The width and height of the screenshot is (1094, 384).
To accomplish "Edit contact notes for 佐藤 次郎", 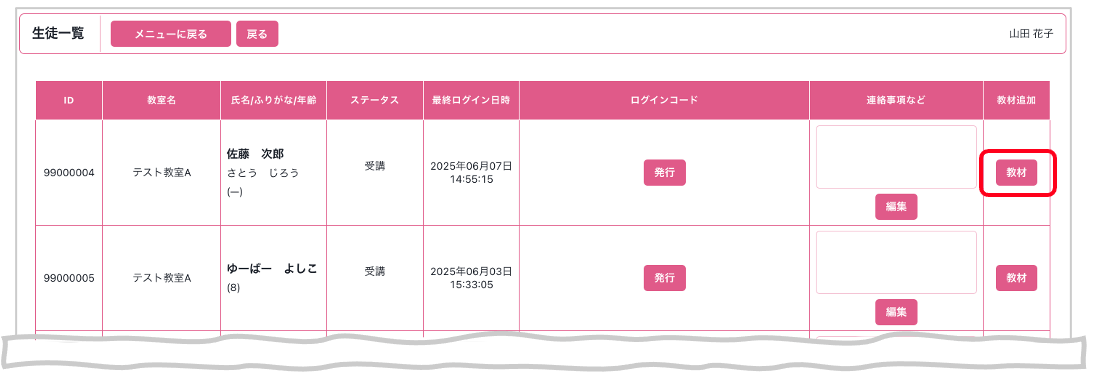I will click(896, 207).
